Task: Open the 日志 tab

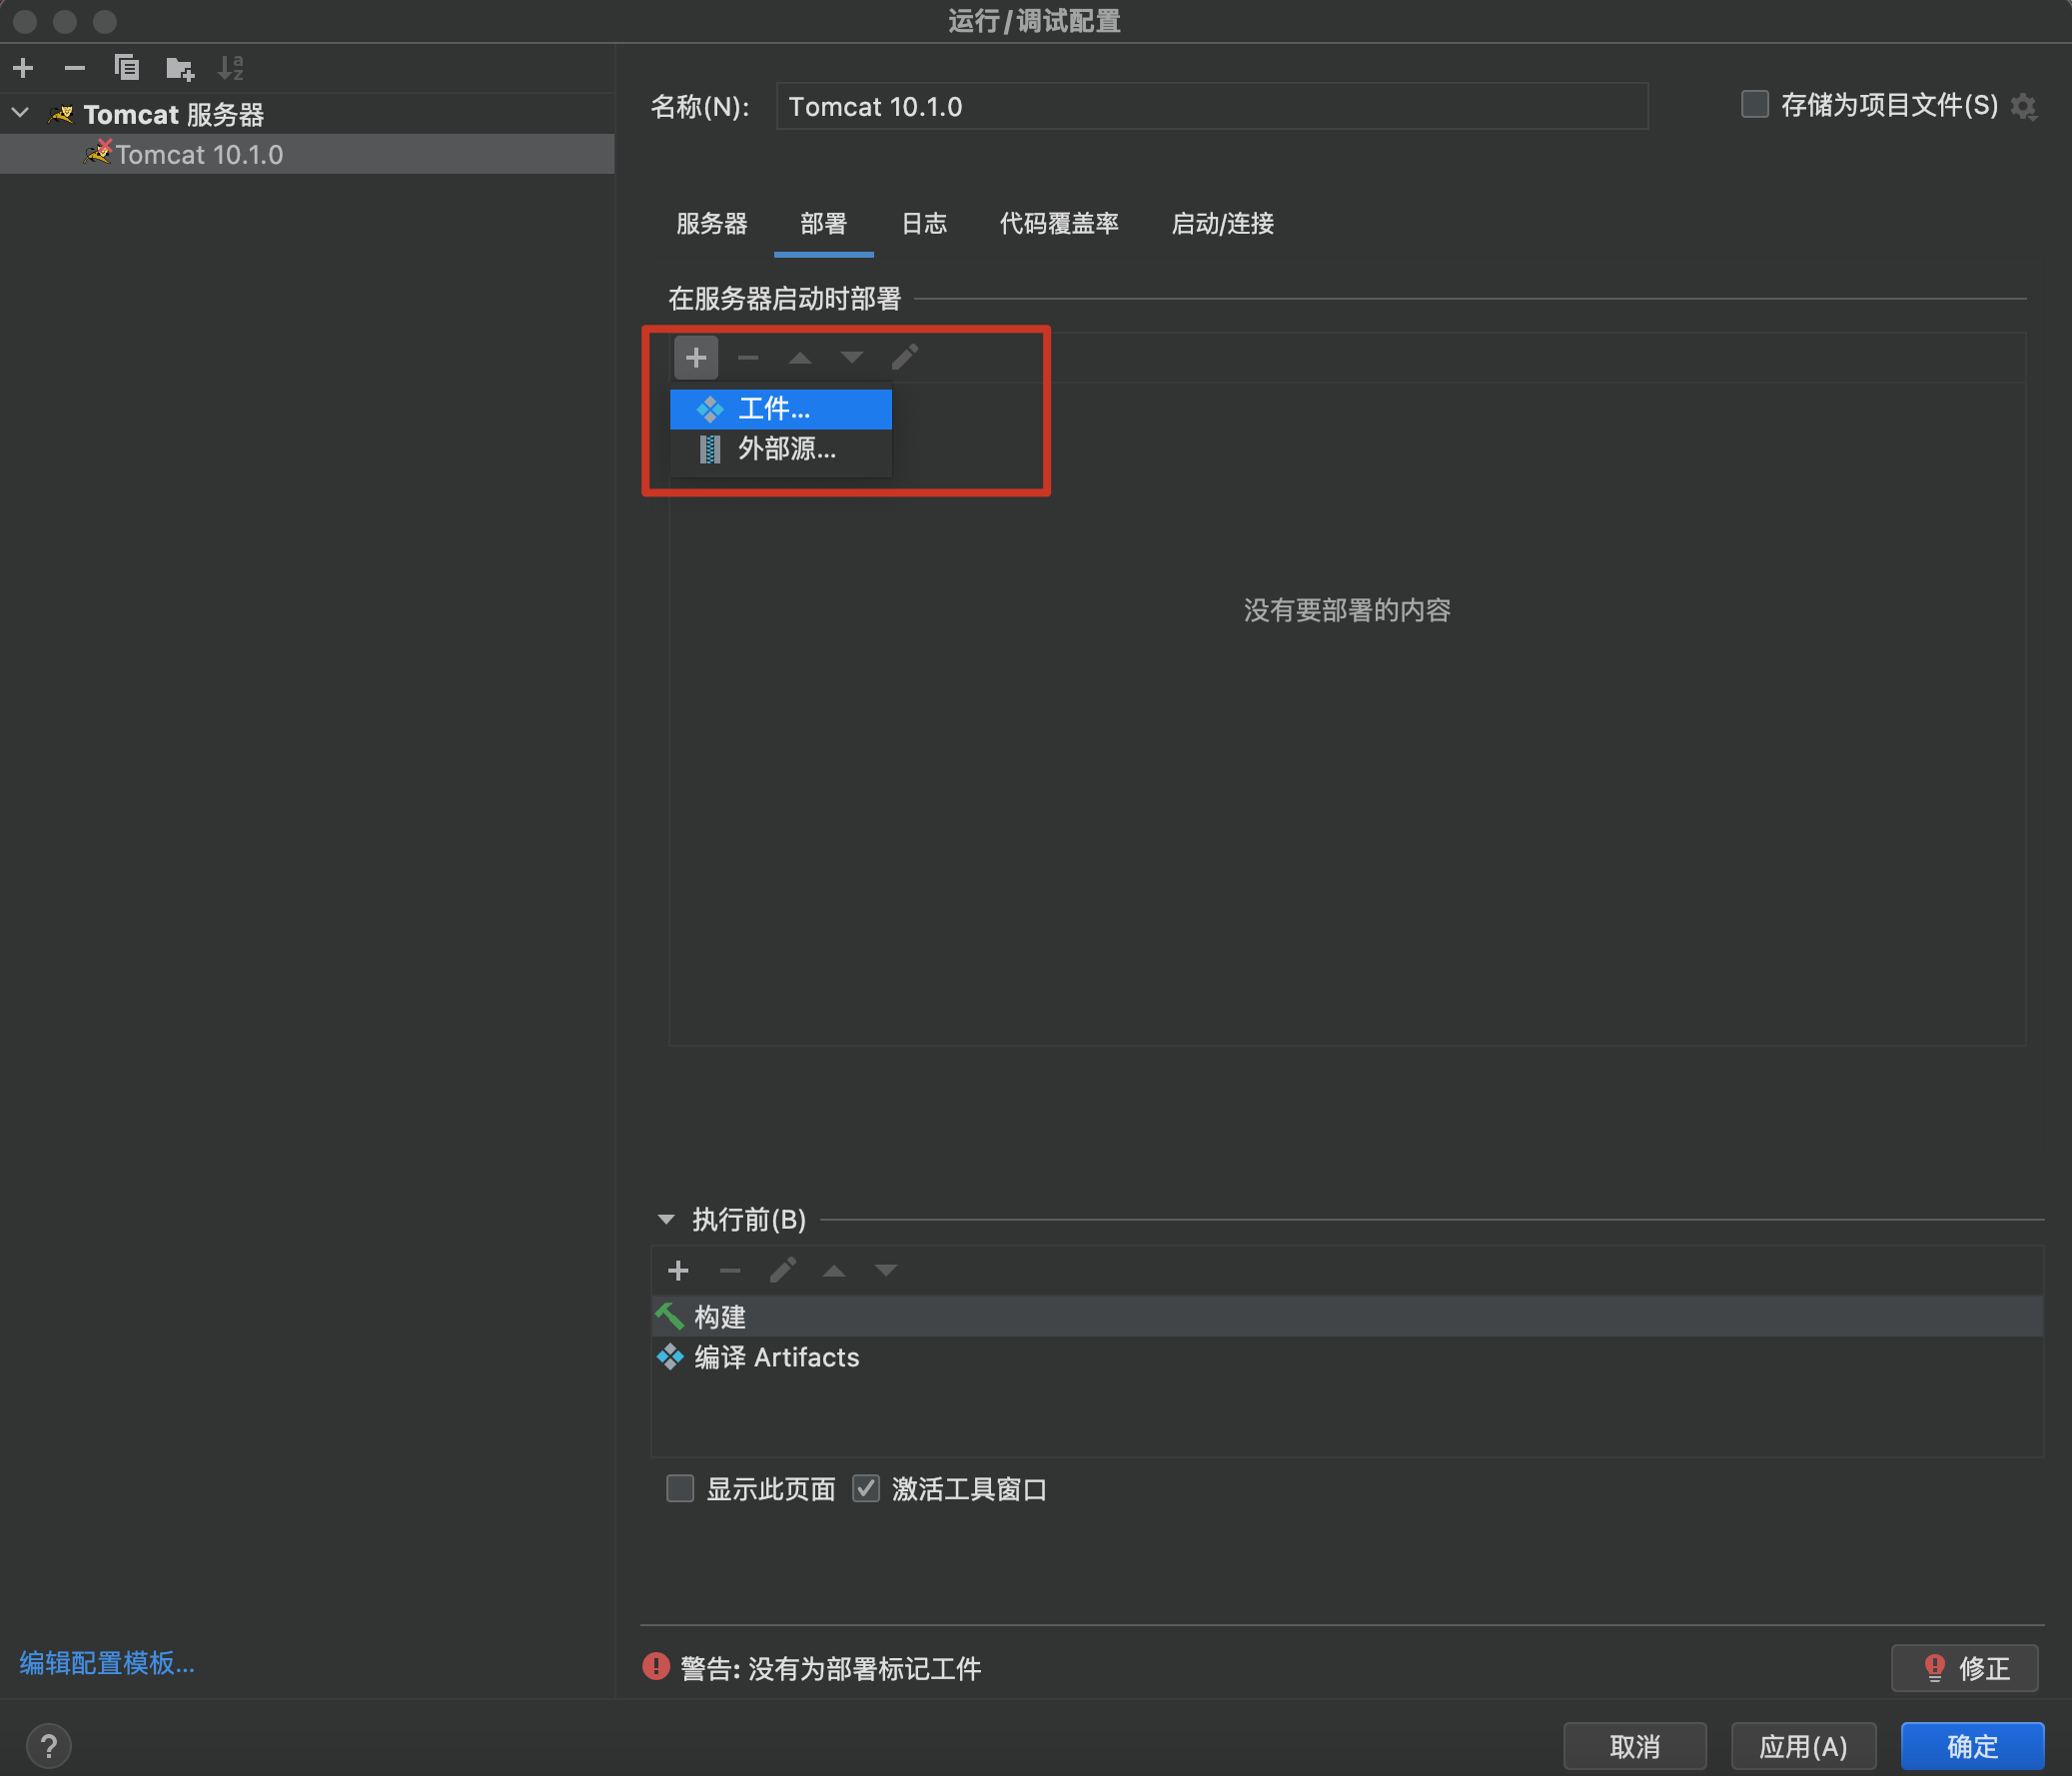Action: [x=924, y=223]
